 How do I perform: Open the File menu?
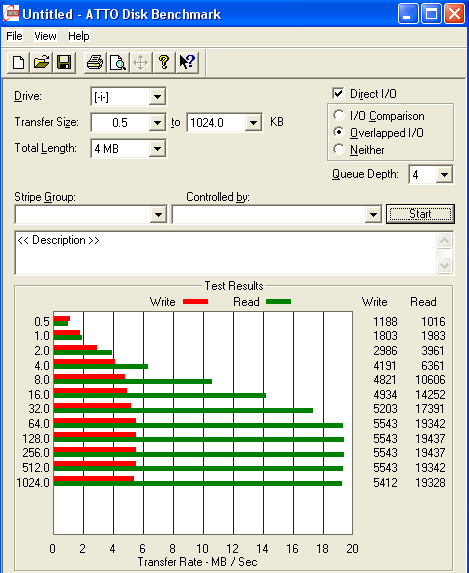click(15, 36)
